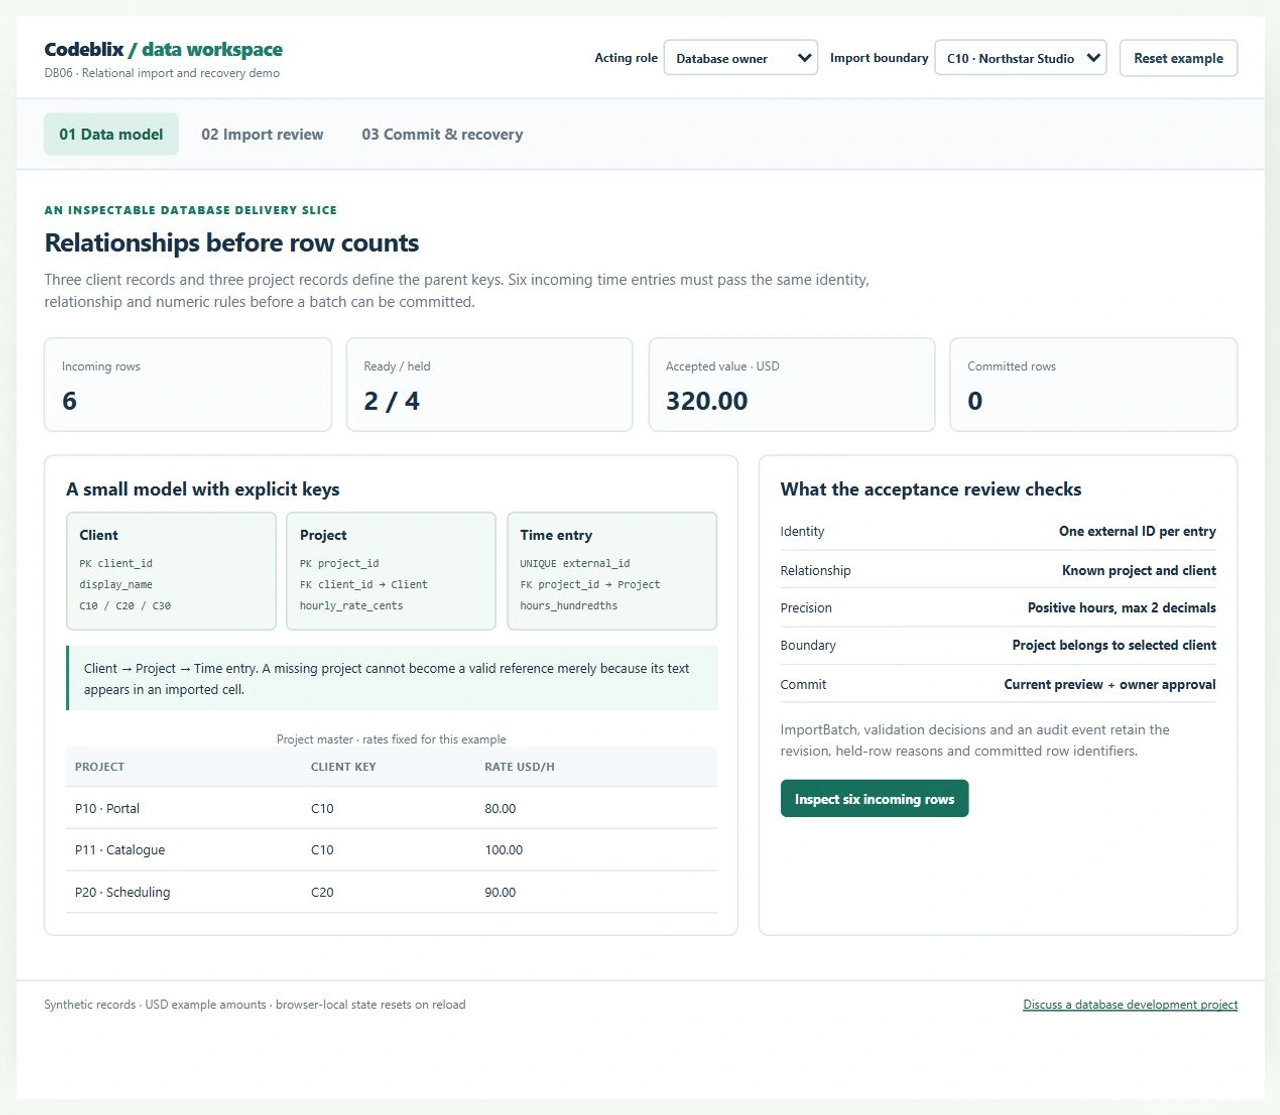Click the 100.00 rate cell

pyautogui.click(x=504, y=850)
